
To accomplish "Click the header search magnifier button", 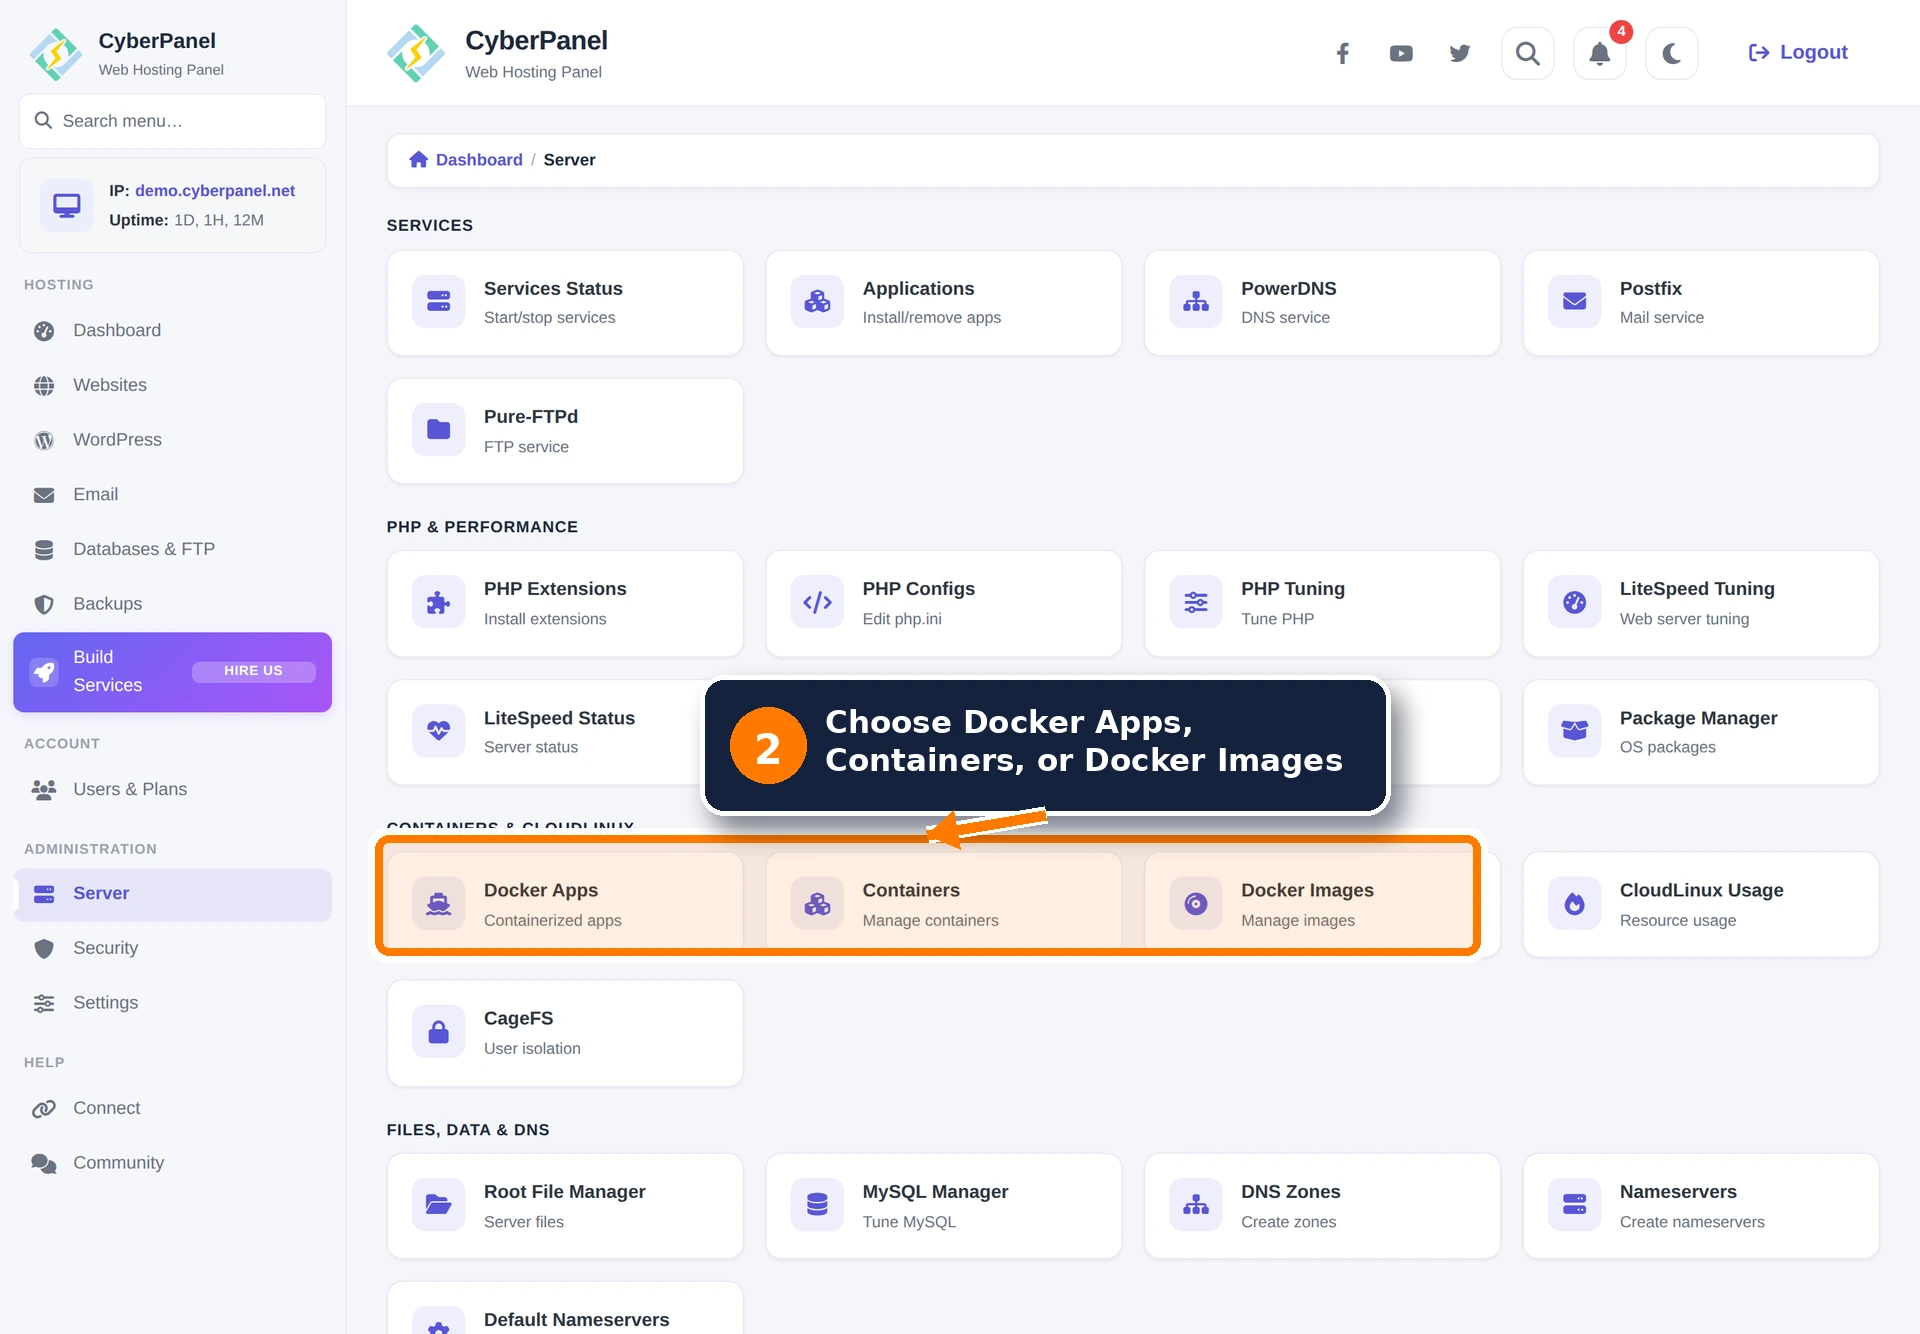I will tap(1527, 53).
